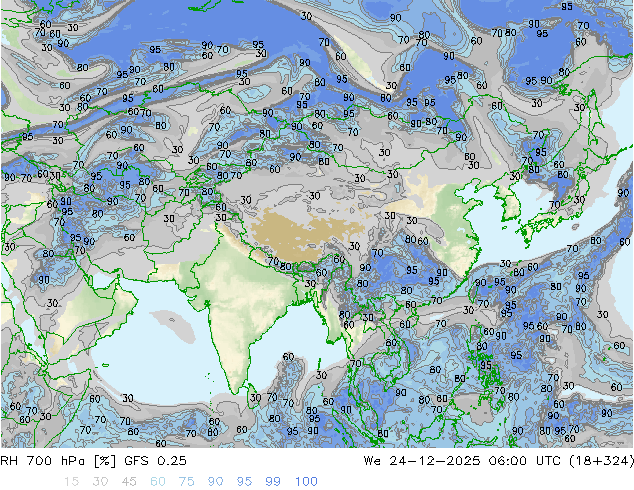
Task: Click the 99 value in the legend row
Action: click(273, 482)
